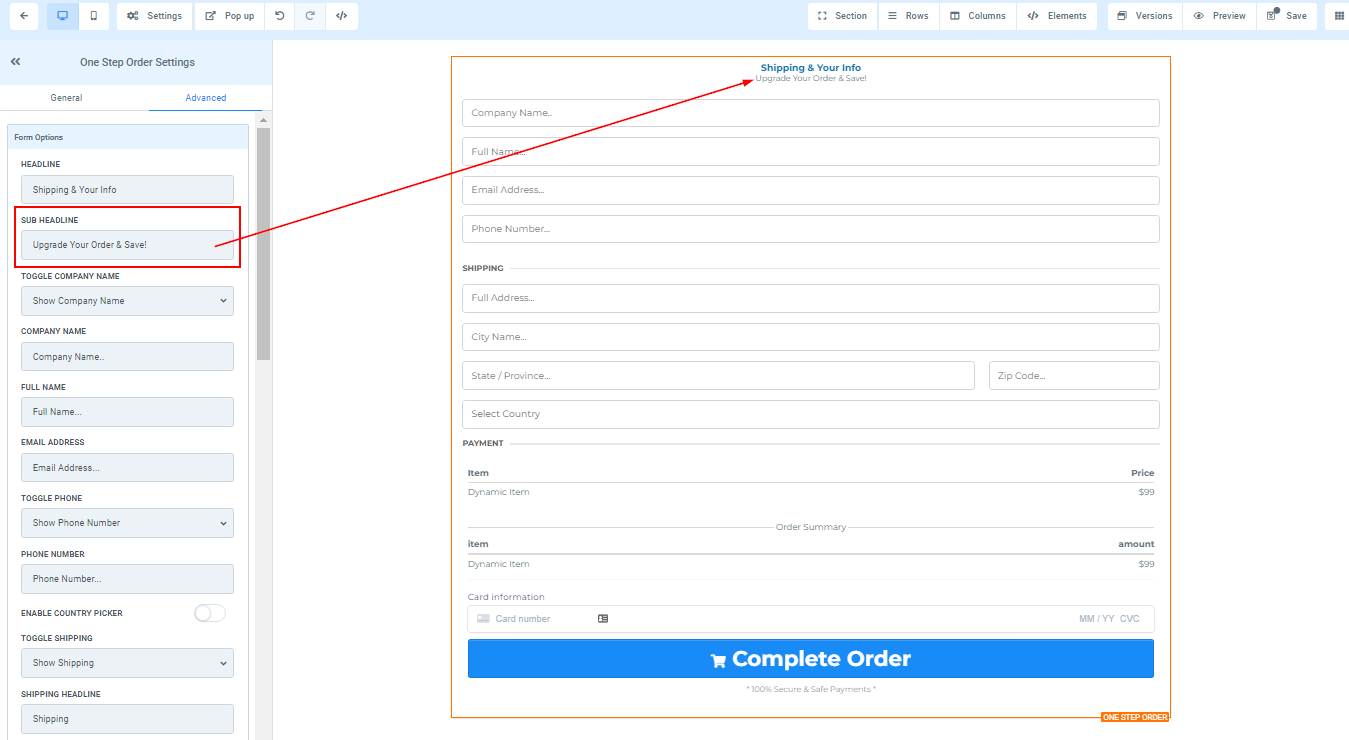
Task: Open the Select Country dropdown in form
Action: coord(811,414)
